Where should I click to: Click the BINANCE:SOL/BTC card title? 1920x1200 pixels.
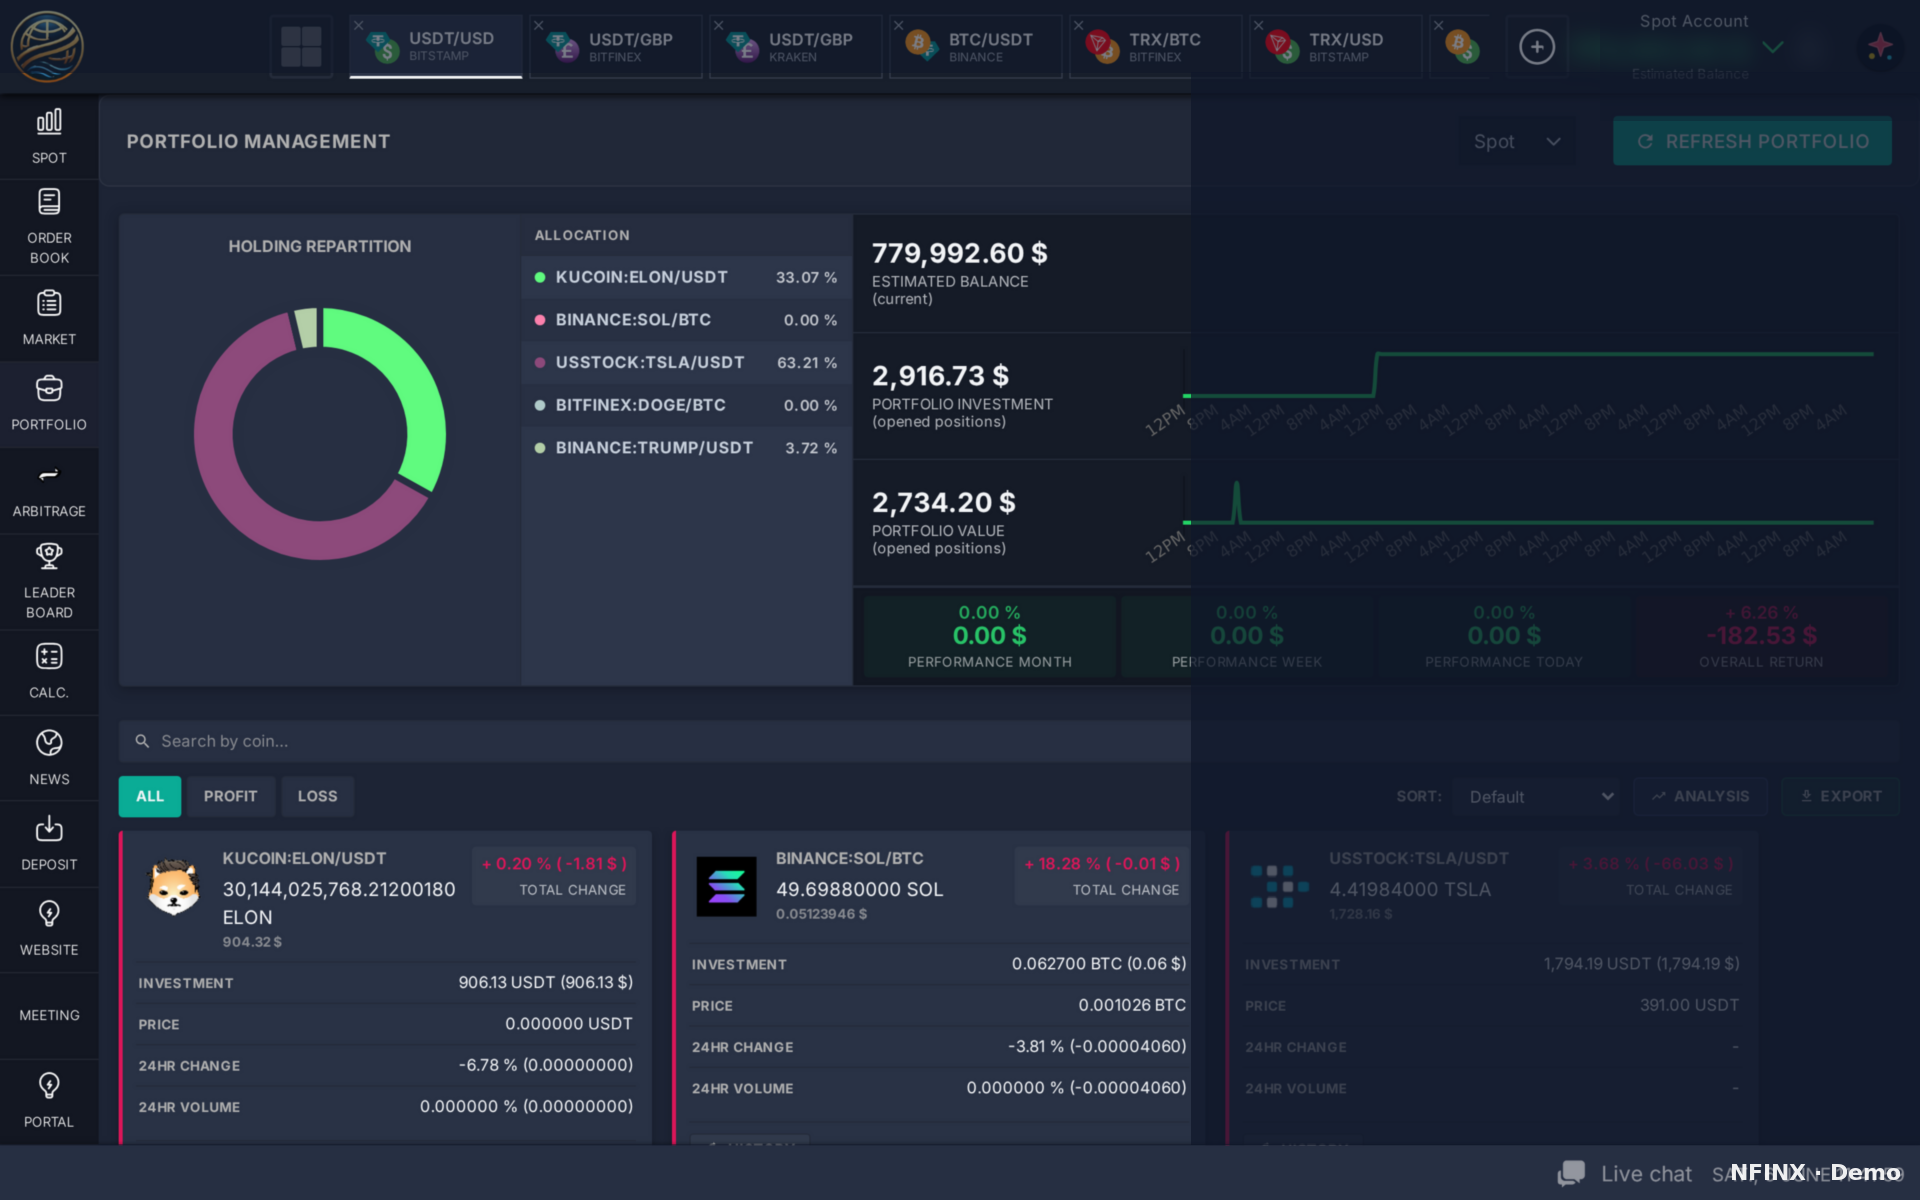pyautogui.click(x=849, y=858)
